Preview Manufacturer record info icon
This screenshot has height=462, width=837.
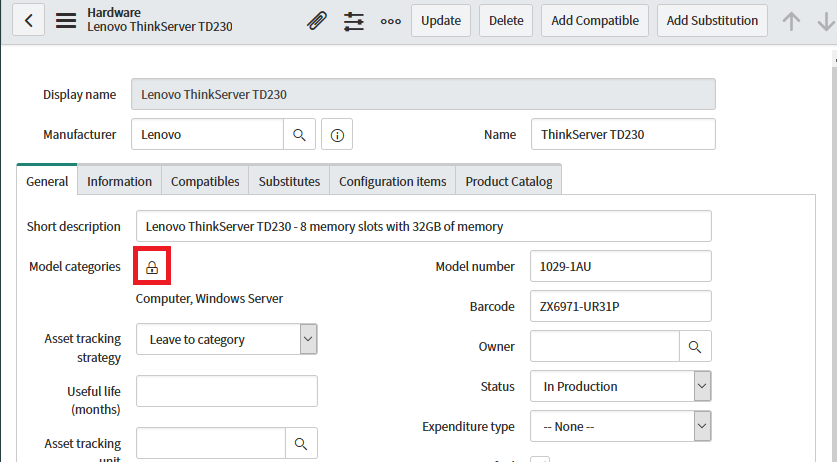[x=337, y=135]
